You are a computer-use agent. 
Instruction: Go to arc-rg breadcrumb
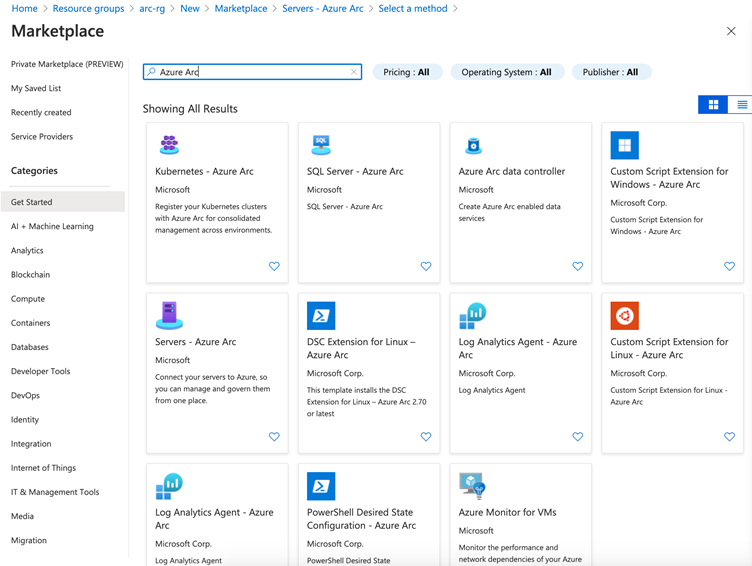[x=152, y=9]
